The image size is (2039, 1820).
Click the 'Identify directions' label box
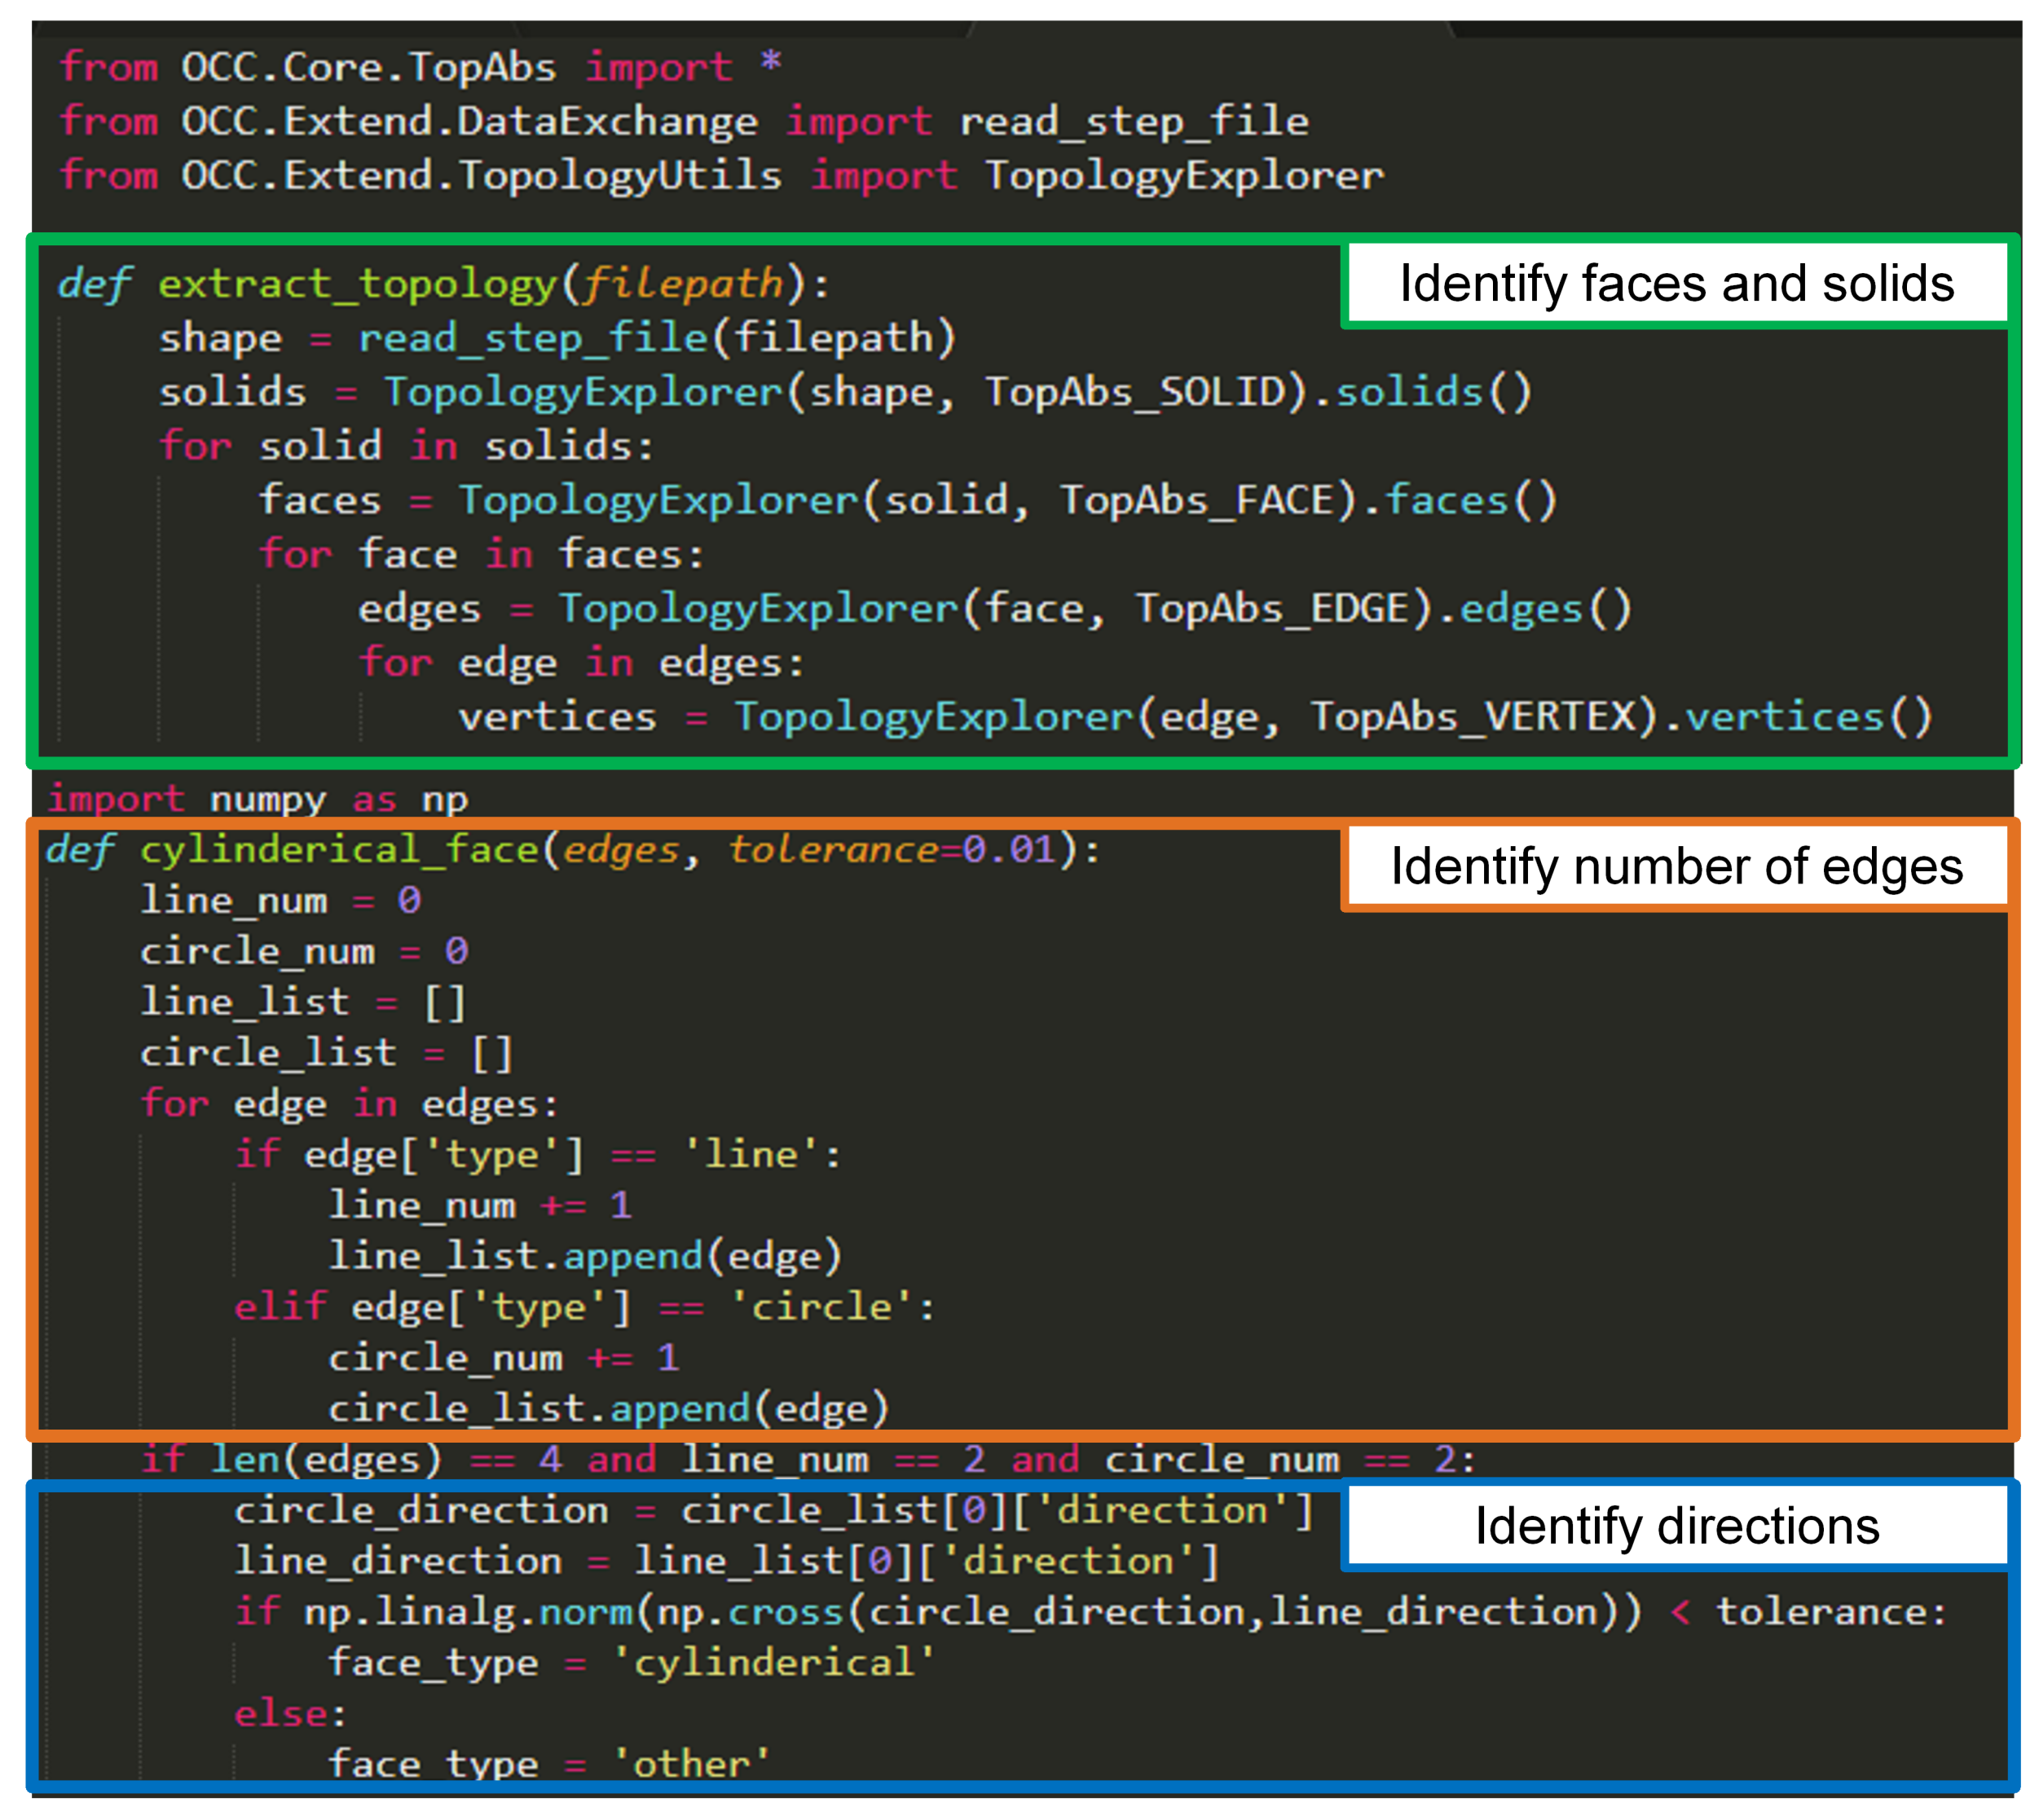[1675, 1526]
